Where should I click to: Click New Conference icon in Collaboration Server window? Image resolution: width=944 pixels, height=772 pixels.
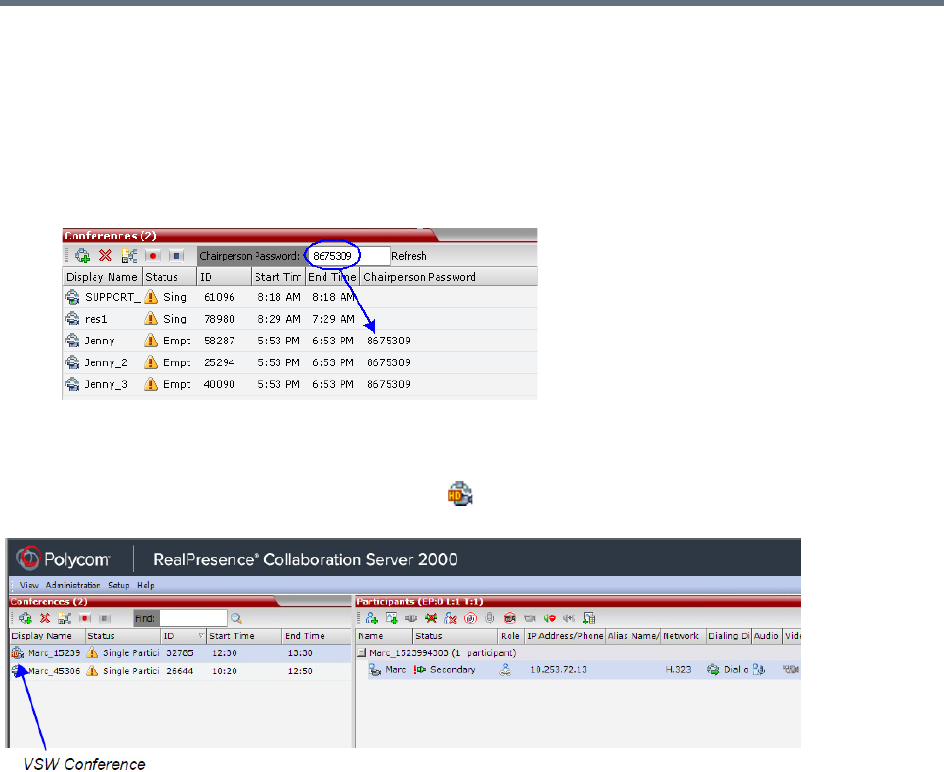pyautogui.click(x=25, y=618)
